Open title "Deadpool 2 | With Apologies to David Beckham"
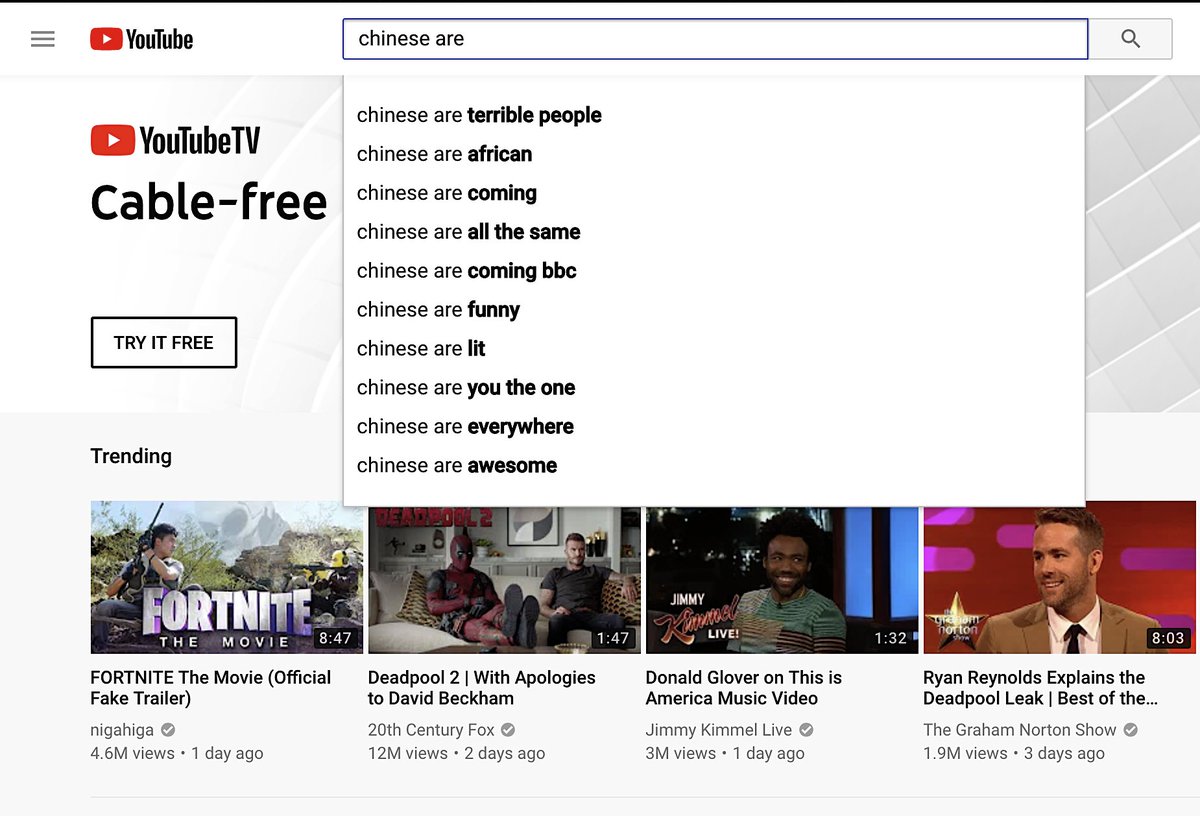The image size is (1200, 816). coord(482,688)
